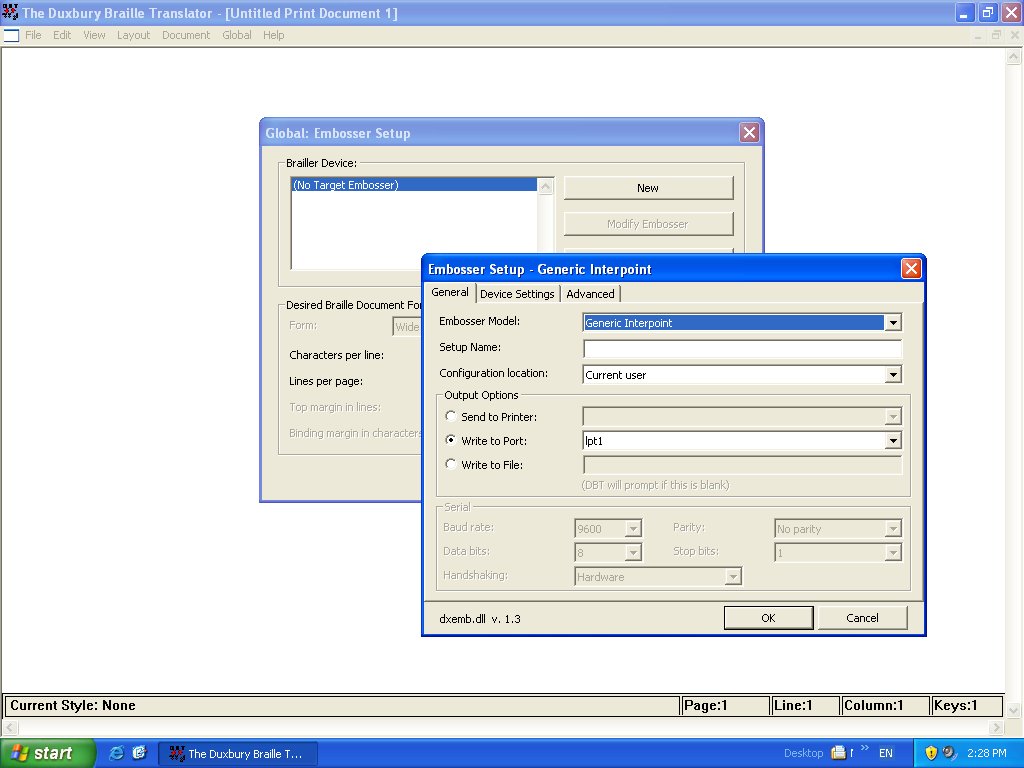The image size is (1024, 768).
Task: Click the tray icon next to the clock
Action: point(950,753)
